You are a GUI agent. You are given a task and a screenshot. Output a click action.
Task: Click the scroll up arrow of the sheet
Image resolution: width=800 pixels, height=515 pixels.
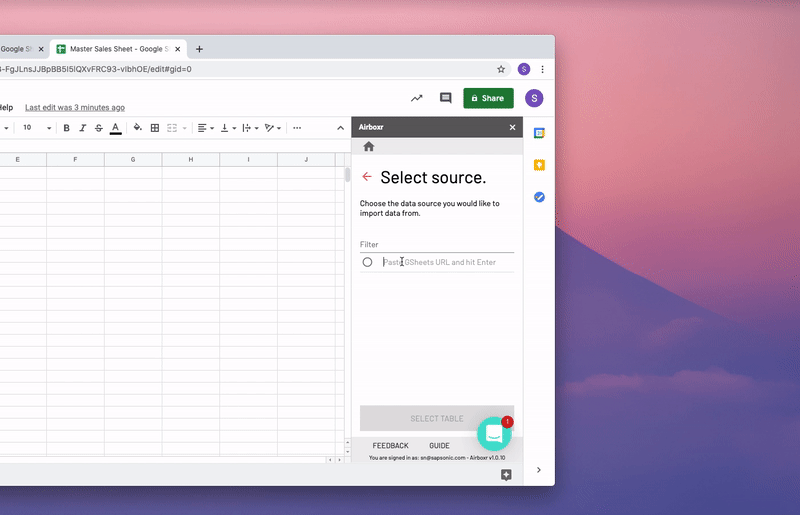(x=347, y=443)
